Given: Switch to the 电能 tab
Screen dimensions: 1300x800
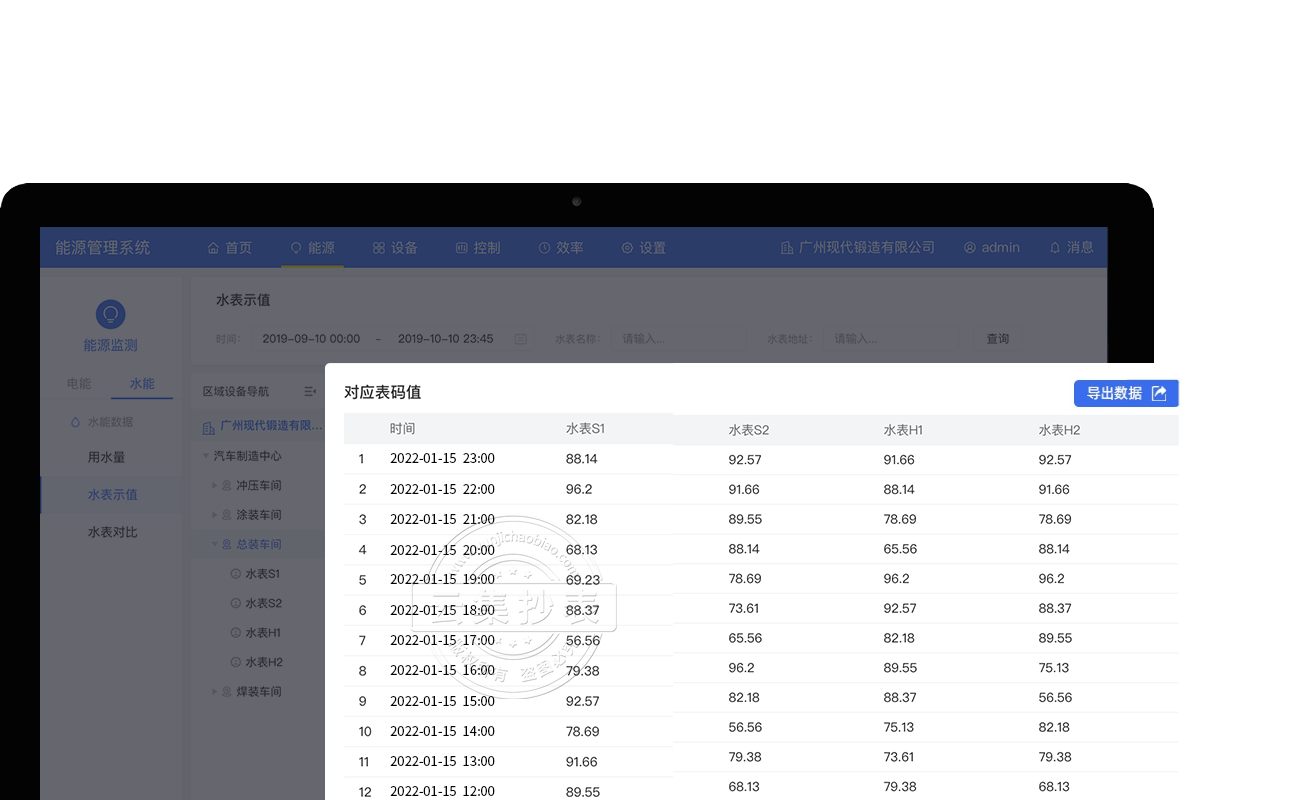Looking at the screenshot, I should [78, 384].
